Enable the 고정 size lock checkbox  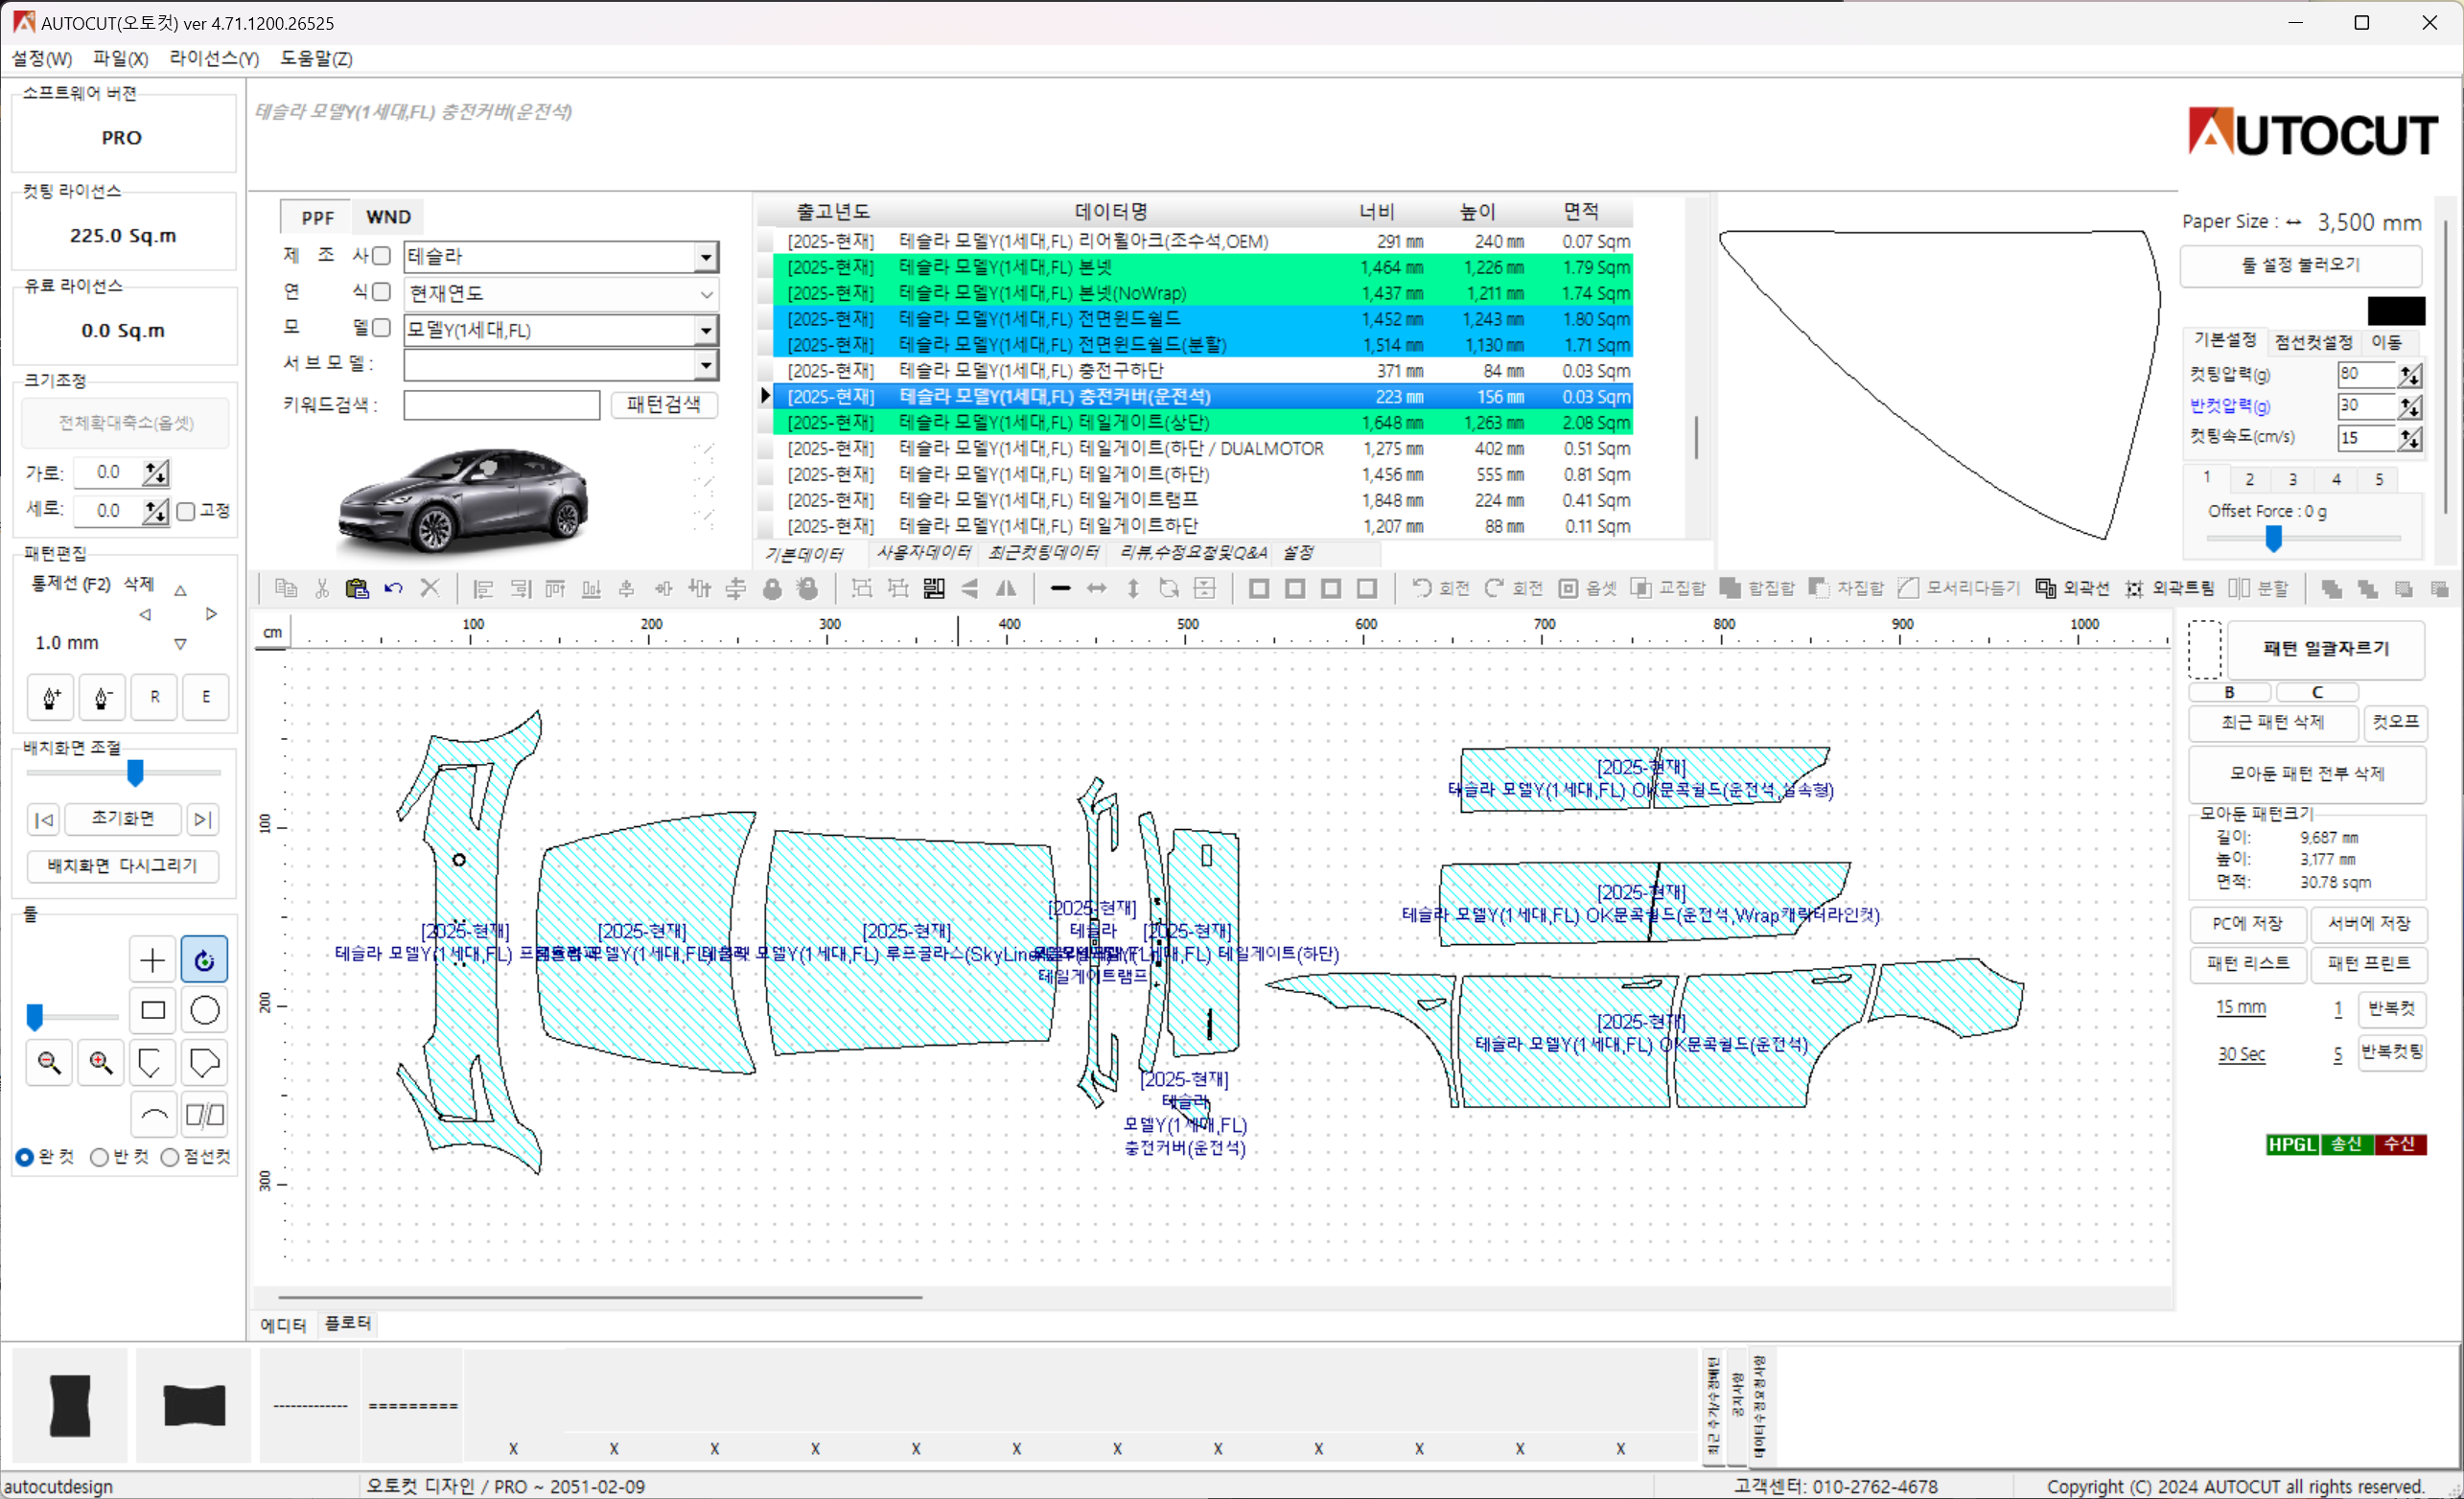[x=186, y=512]
